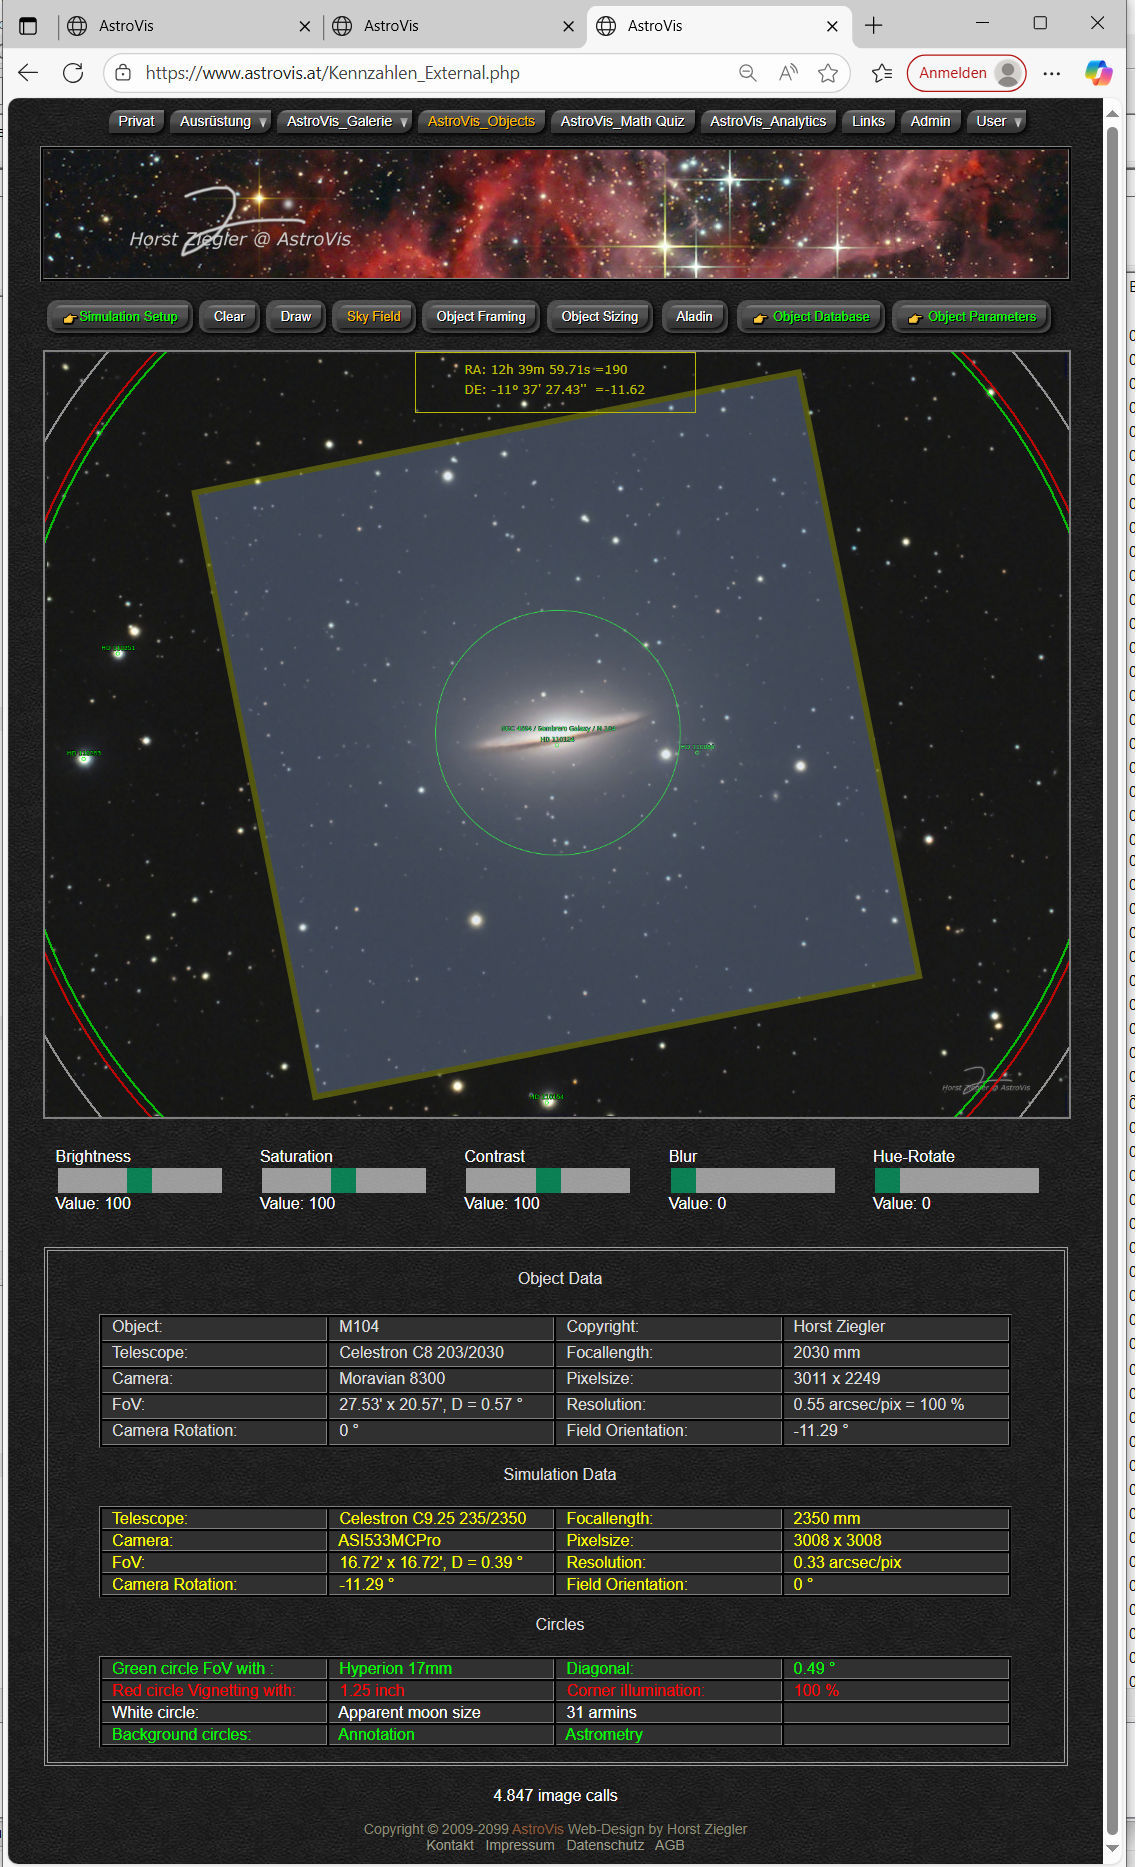This screenshot has width=1141, height=1867.
Task: Click the zoom out magnifier in address bar
Action: [x=747, y=73]
